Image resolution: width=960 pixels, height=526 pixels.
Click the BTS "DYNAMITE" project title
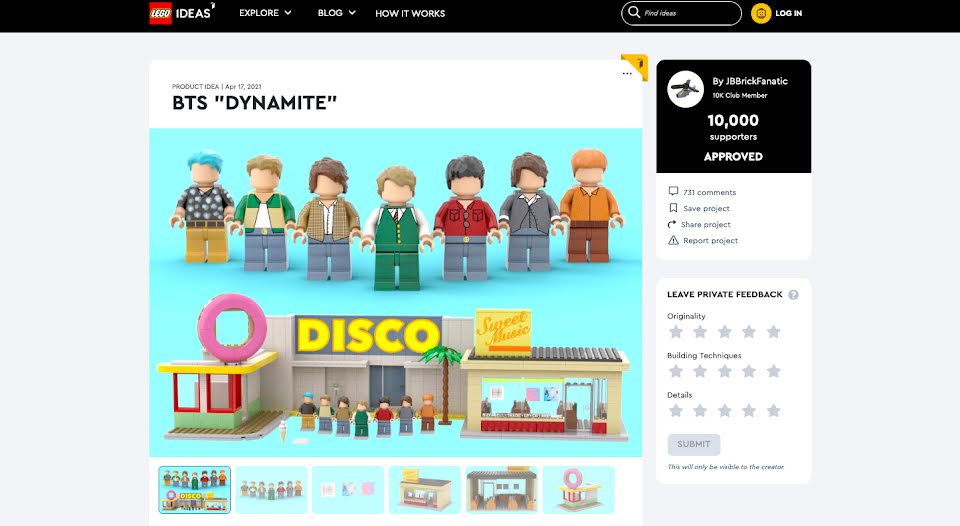coord(255,103)
